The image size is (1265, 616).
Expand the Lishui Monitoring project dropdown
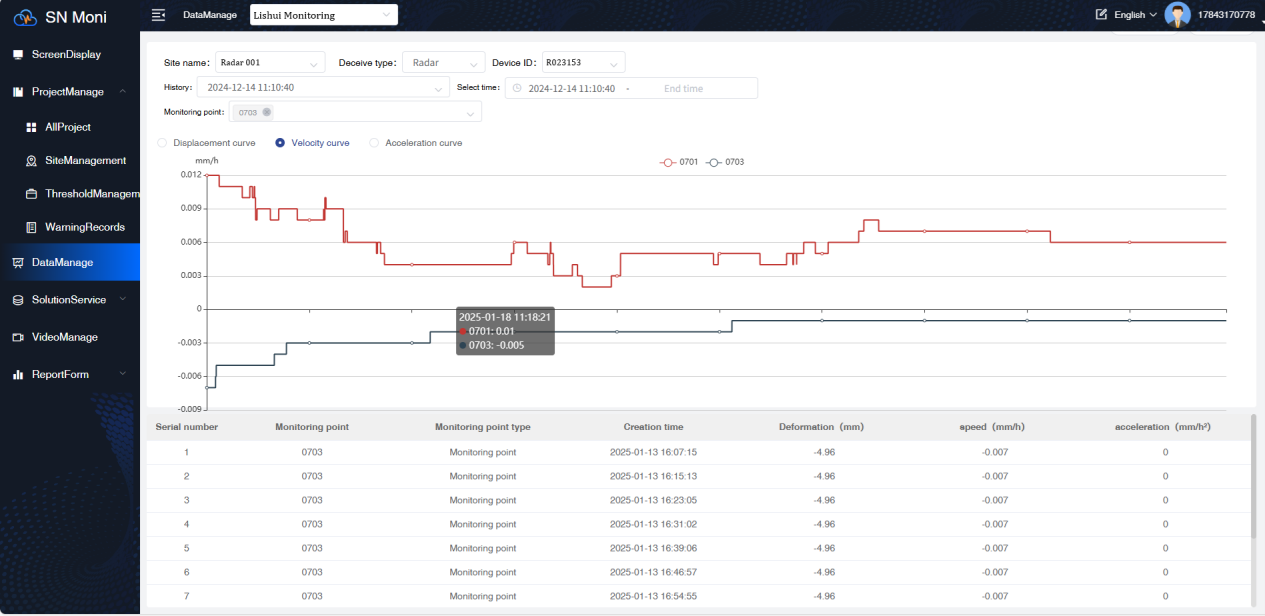coord(322,15)
